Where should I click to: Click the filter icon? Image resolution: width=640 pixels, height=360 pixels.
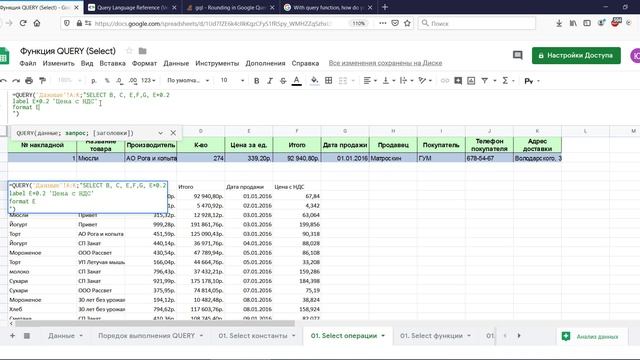coord(484,81)
